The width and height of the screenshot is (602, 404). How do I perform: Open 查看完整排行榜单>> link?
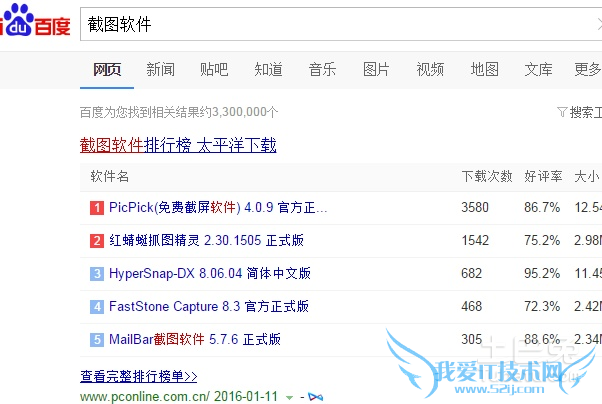139,376
